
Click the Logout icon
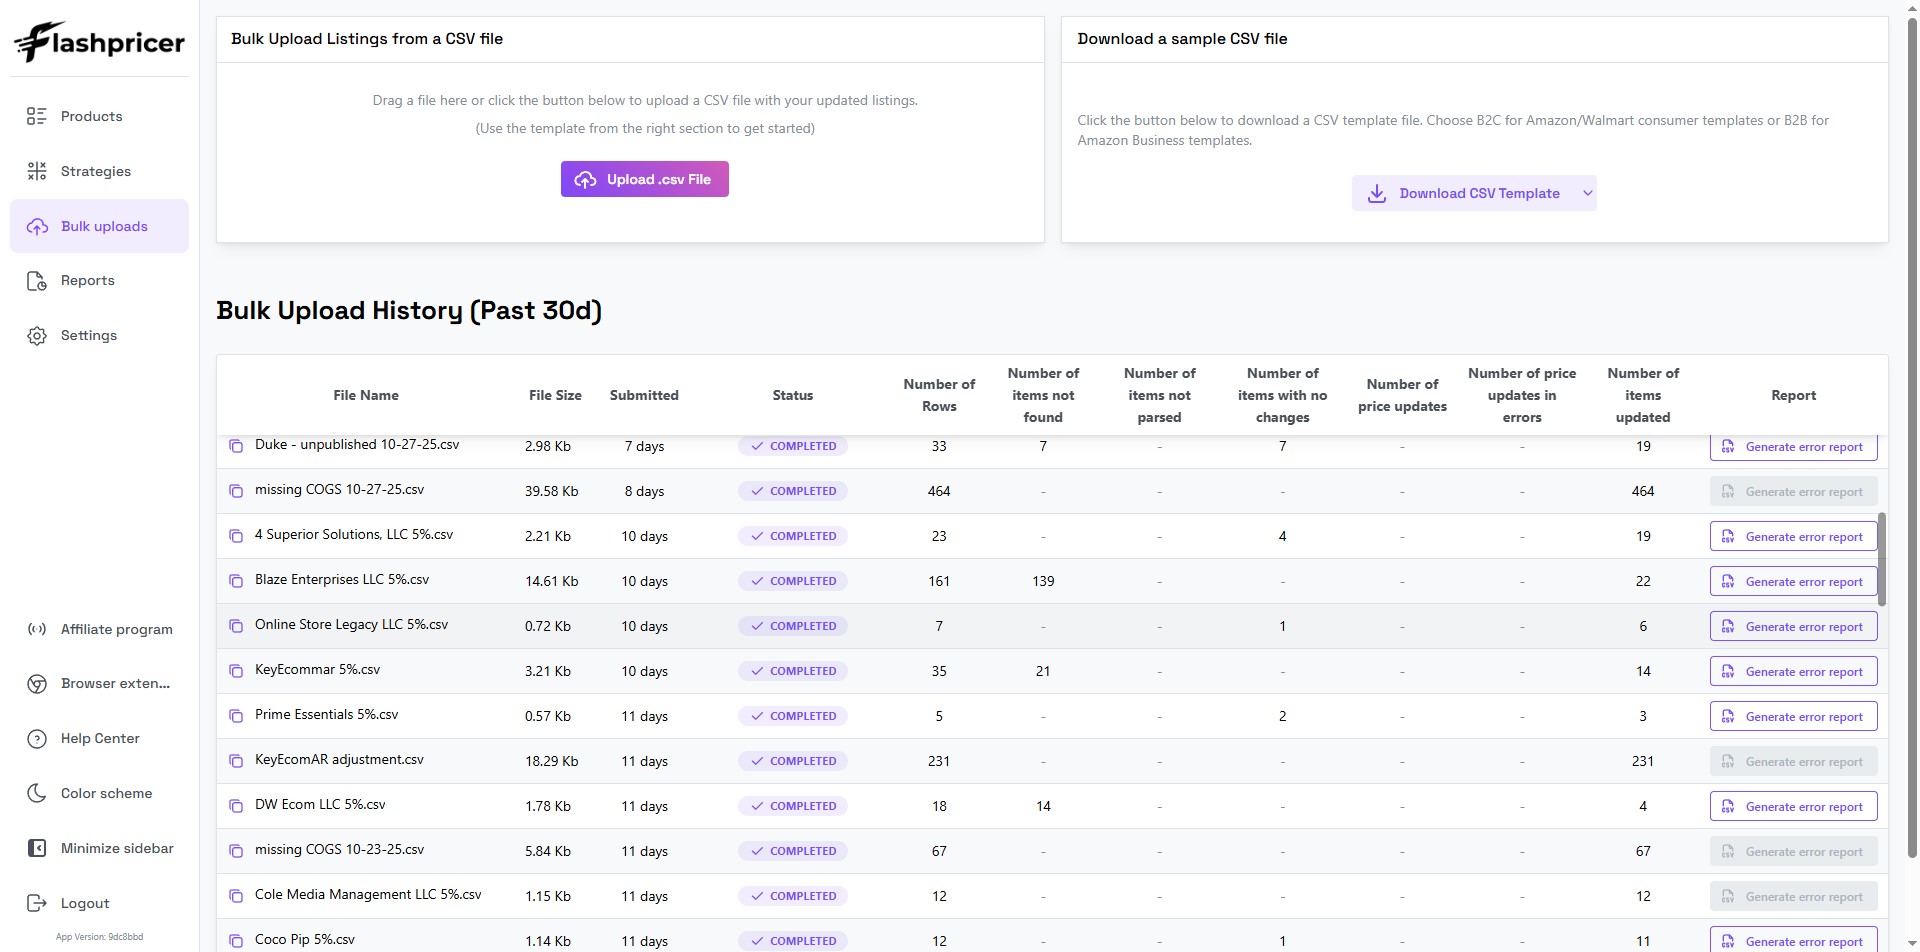click(37, 904)
